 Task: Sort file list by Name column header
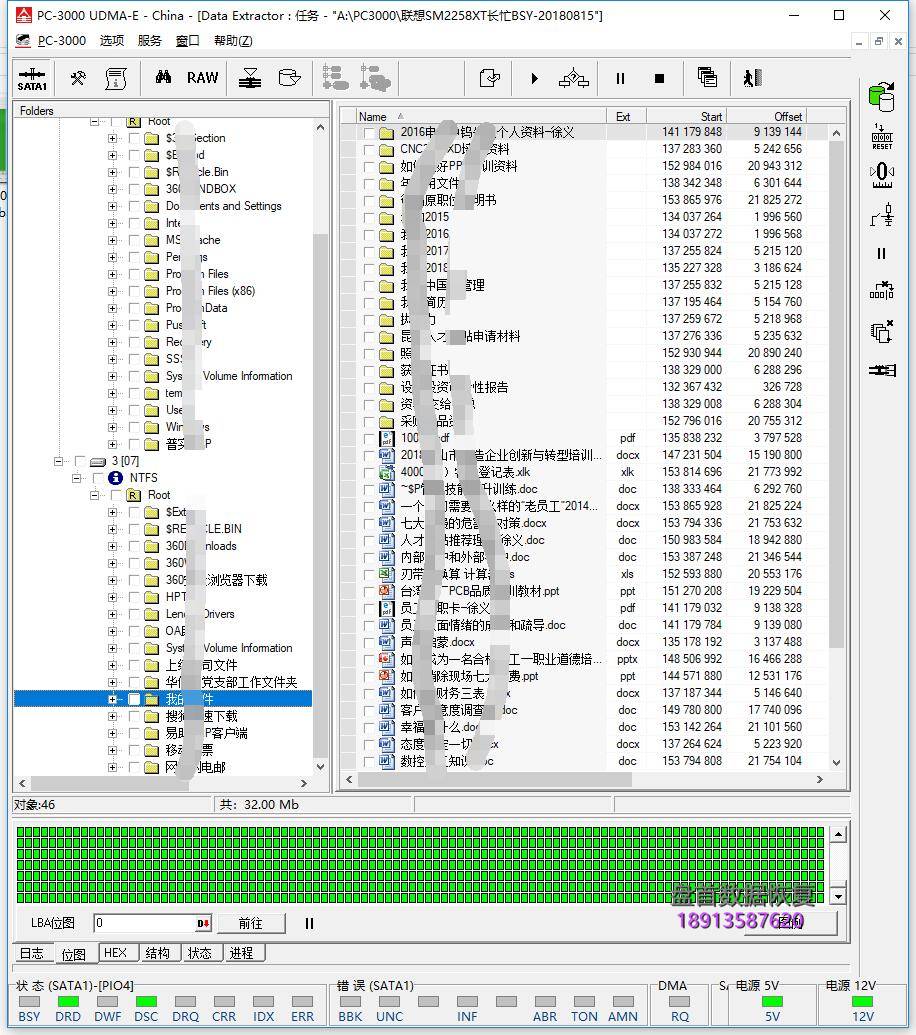(373, 117)
